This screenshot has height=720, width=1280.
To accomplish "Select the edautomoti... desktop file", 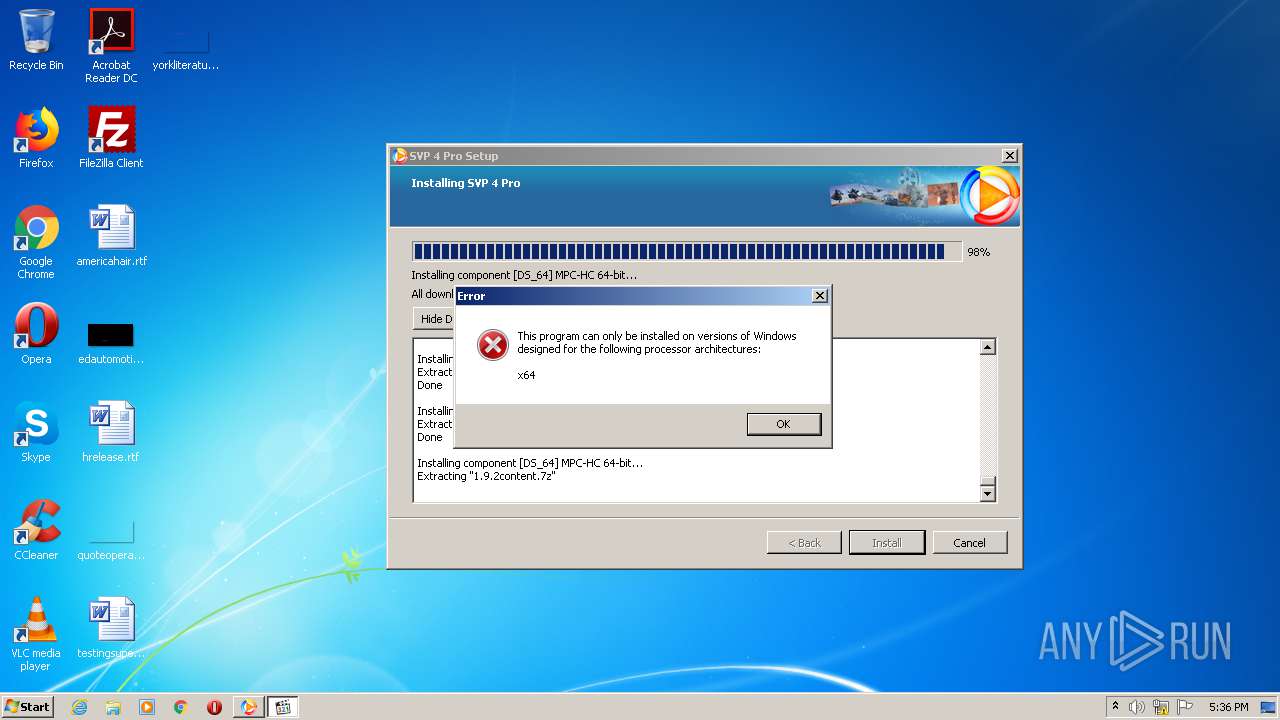I will coord(111,343).
